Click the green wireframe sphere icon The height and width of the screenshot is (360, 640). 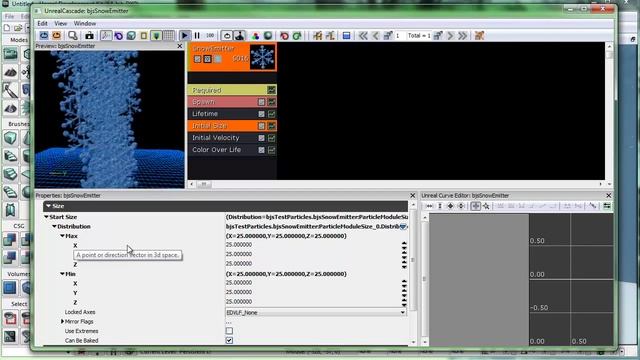pyautogui.click(x=268, y=36)
